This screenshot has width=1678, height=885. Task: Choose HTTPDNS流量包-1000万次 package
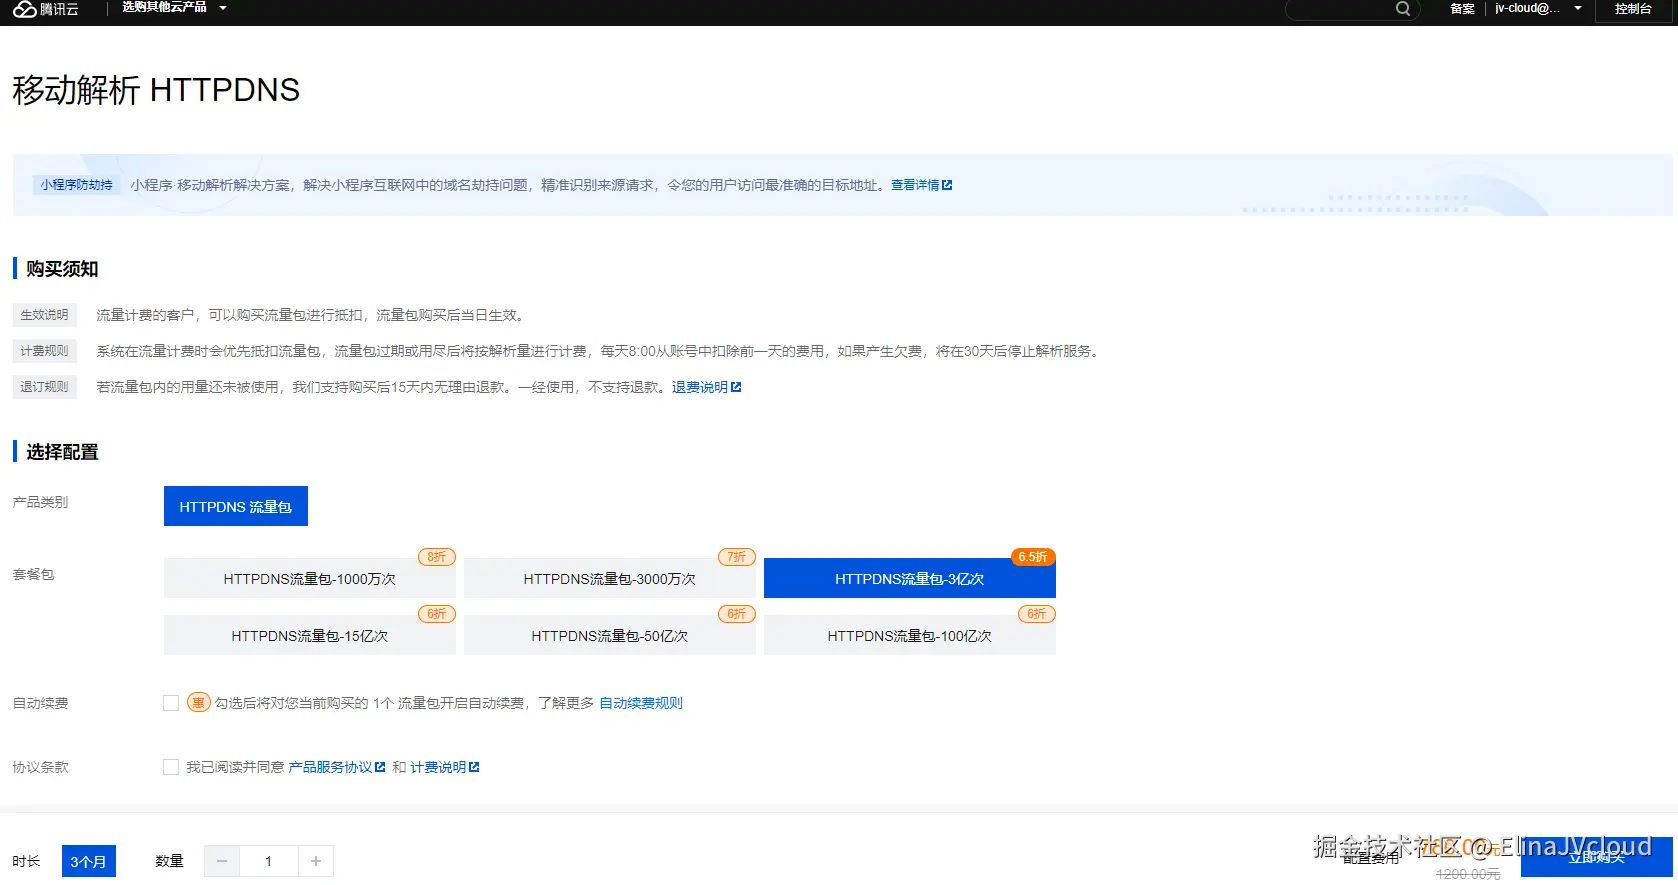[x=310, y=578]
